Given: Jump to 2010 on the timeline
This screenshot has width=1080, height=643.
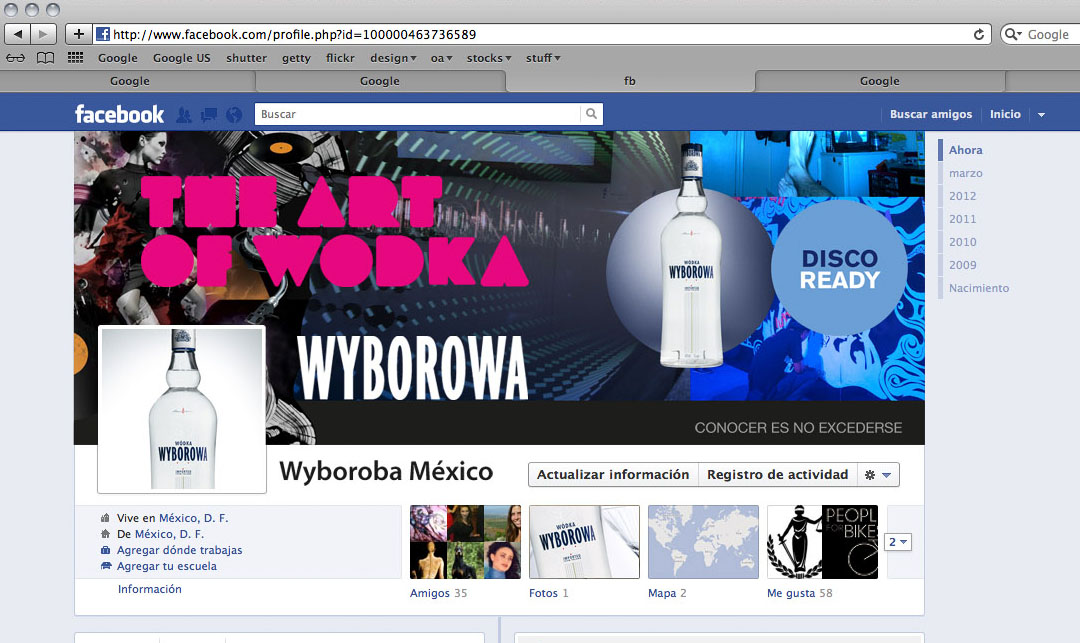Looking at the screenshot, I should tap(962, 242).
